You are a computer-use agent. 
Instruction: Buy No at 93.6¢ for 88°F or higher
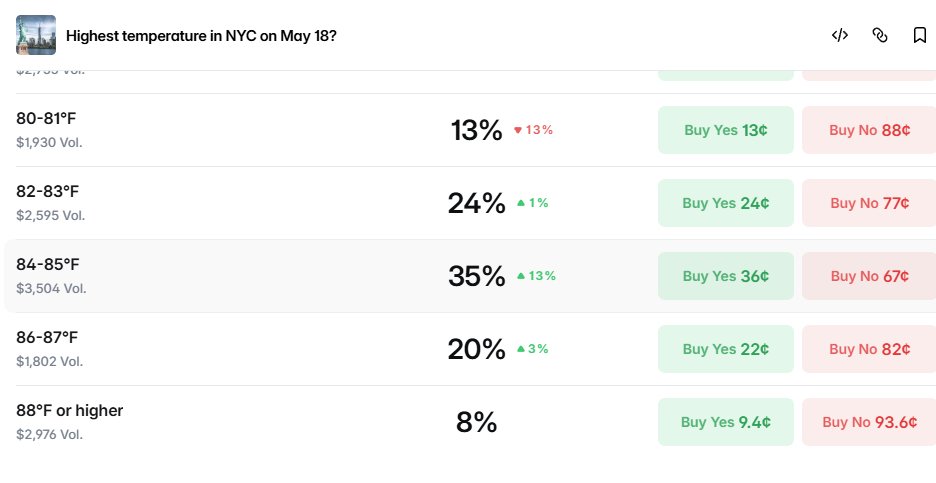coord(869,422)
